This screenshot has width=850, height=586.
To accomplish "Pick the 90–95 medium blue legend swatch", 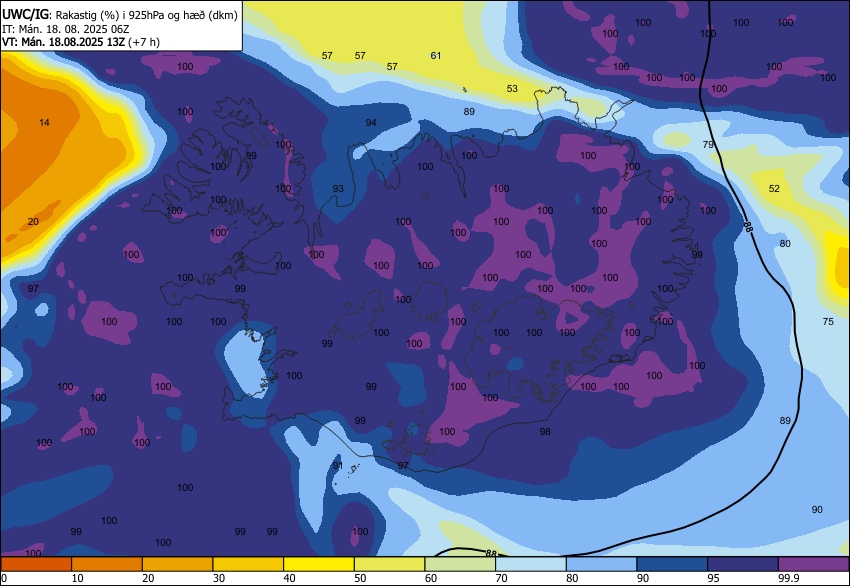I will [x=672, y=564].
